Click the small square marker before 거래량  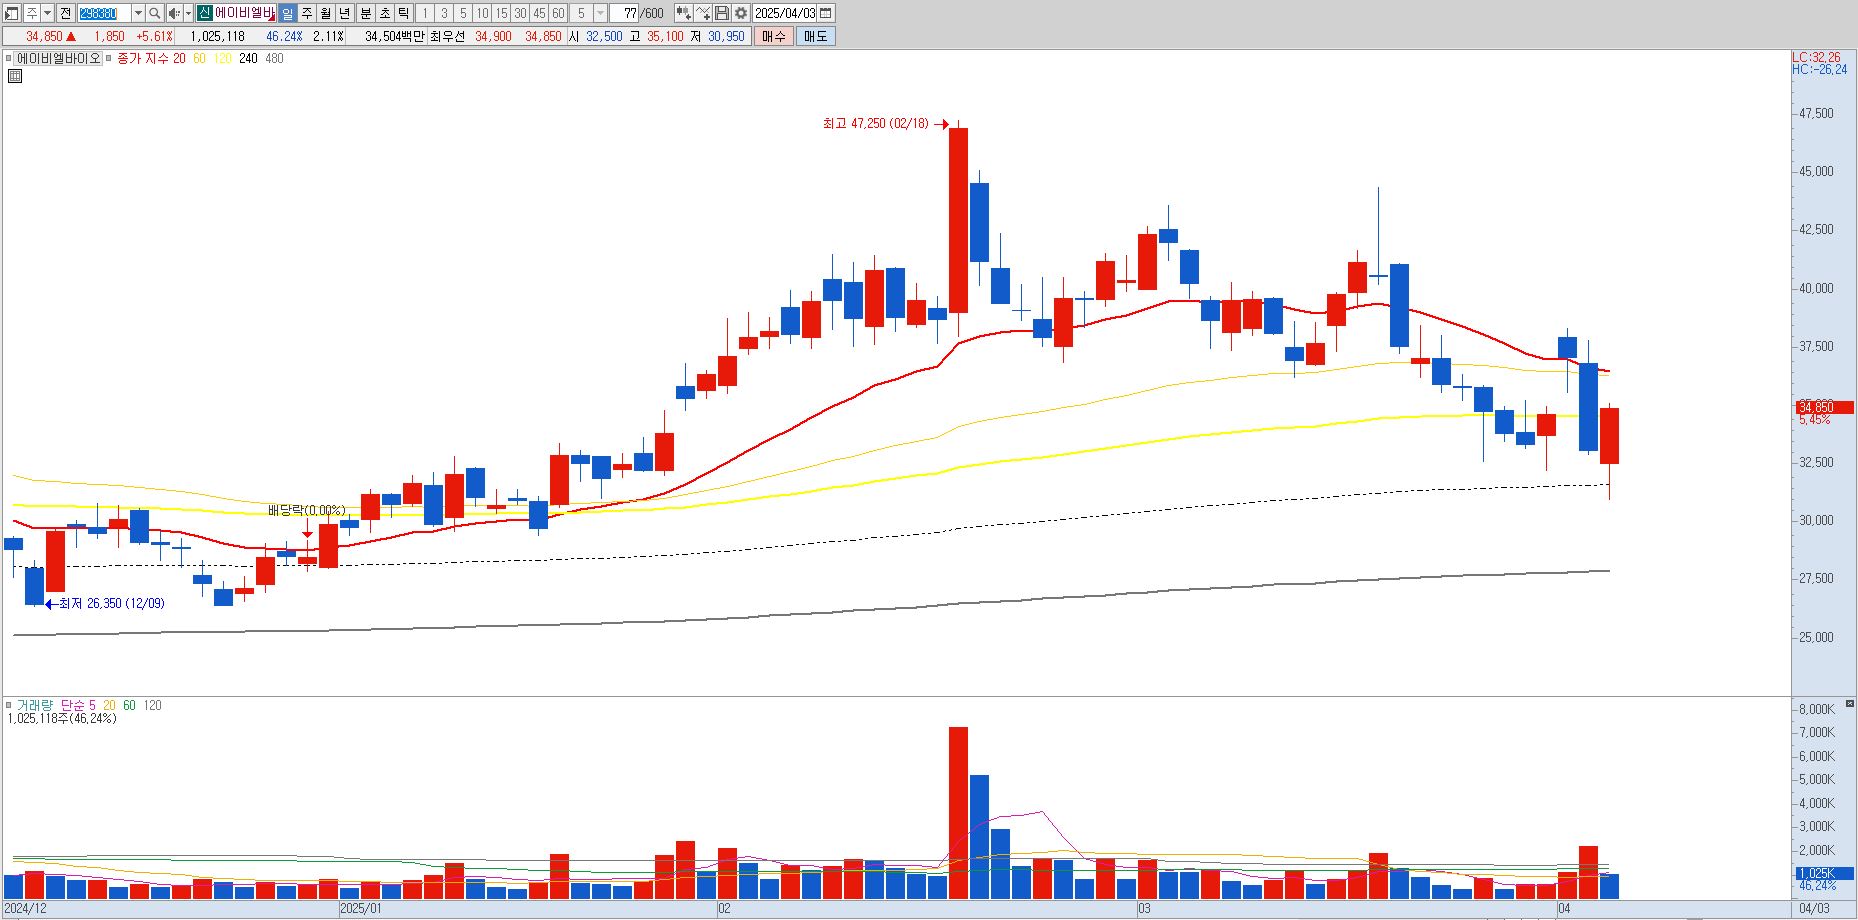[9, 705]
